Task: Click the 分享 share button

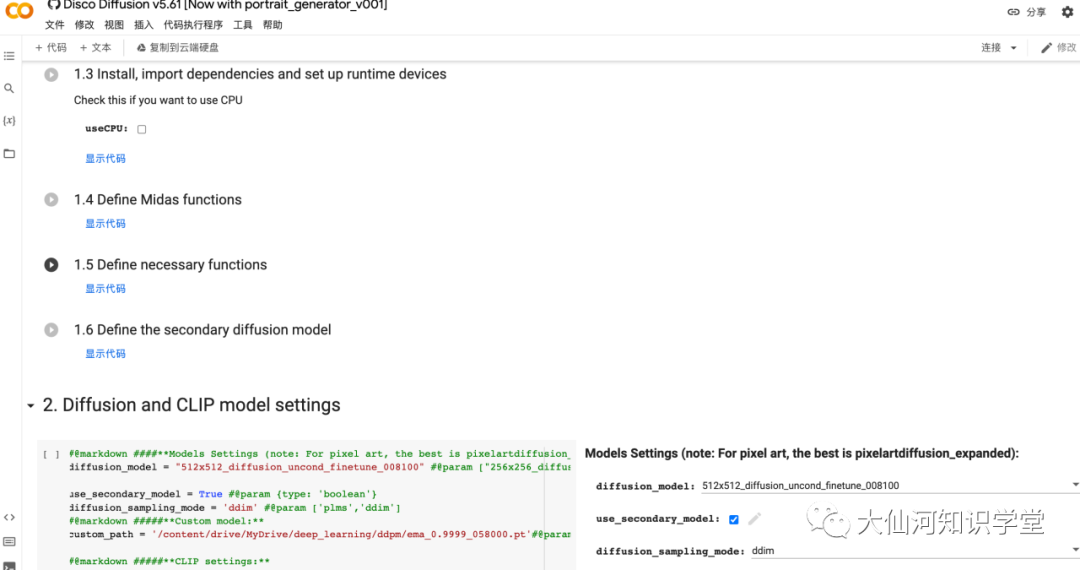Action: pos(1027,12)
